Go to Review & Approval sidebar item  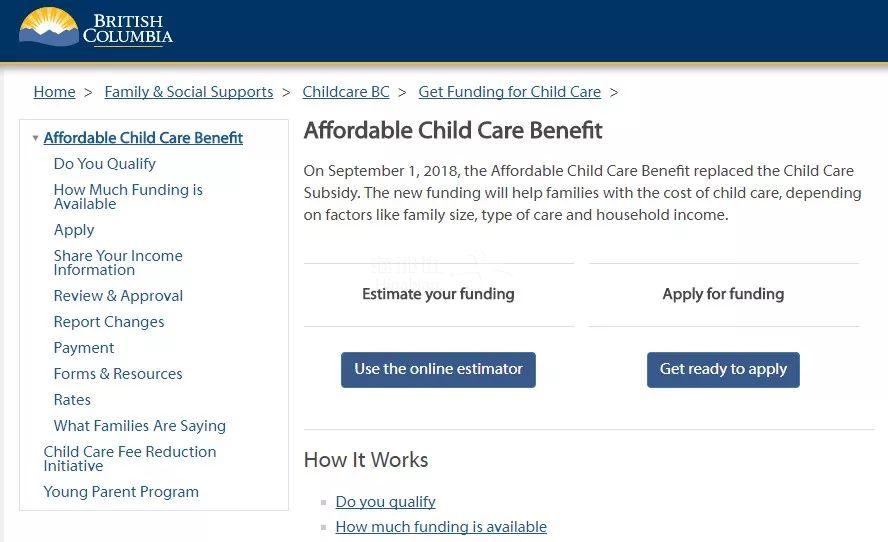point(118,296)
